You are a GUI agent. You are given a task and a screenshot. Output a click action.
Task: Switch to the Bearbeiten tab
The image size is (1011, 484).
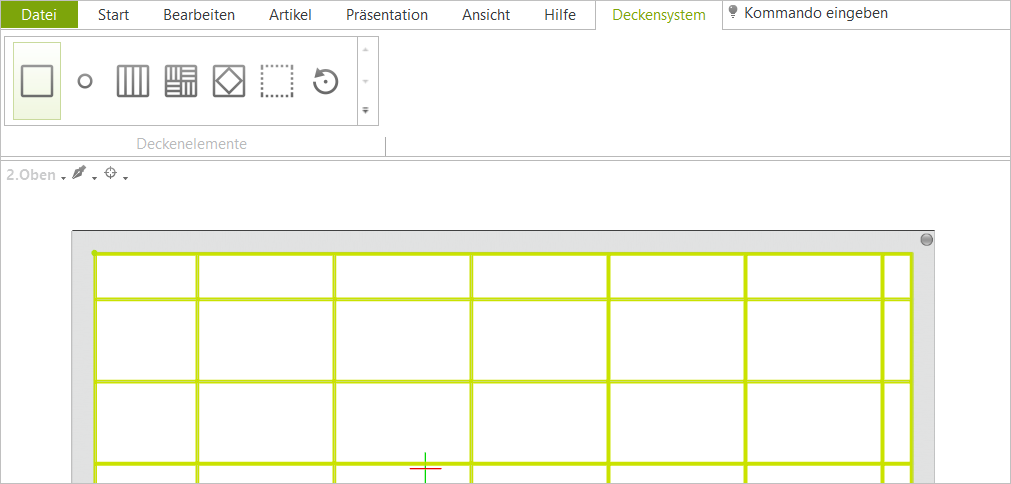pos(199,15)
